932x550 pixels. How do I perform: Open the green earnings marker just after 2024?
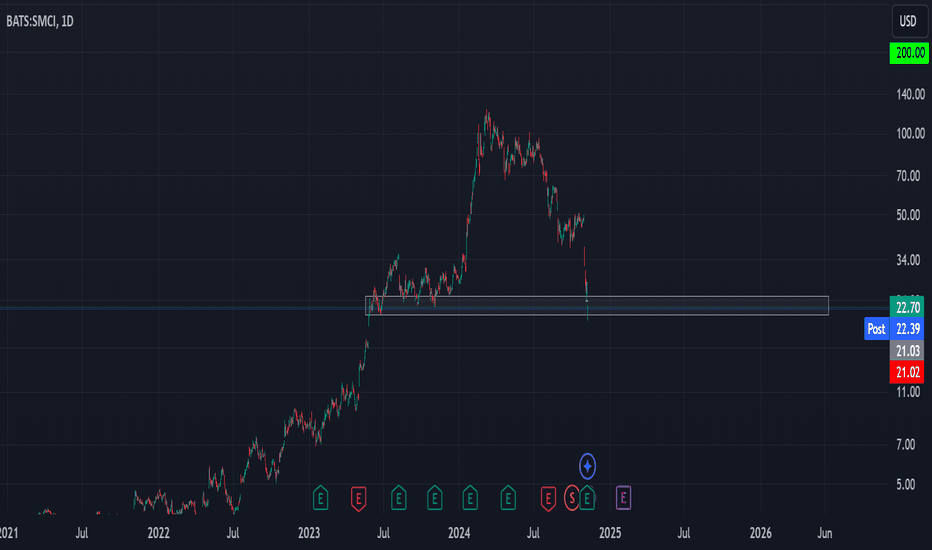click(470, 498)
